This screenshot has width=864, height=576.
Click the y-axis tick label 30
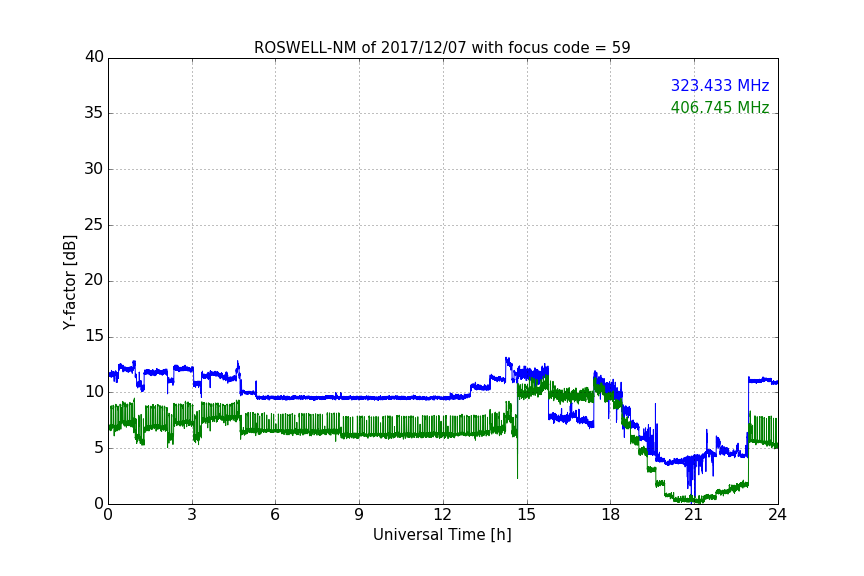(94, 169)
